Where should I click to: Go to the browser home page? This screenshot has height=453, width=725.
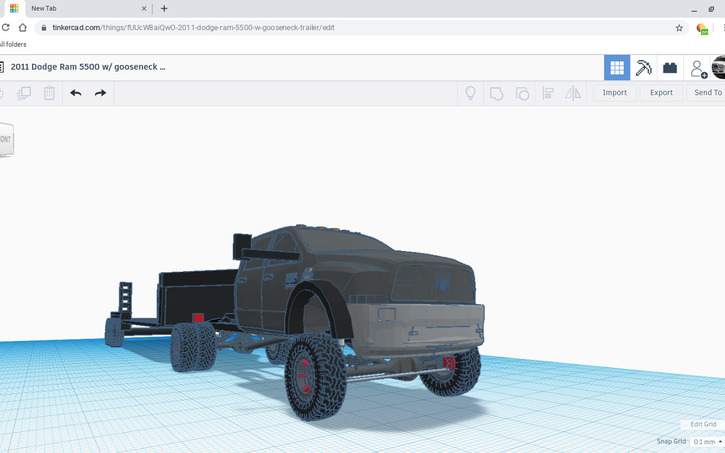click(x=22, y=28)
